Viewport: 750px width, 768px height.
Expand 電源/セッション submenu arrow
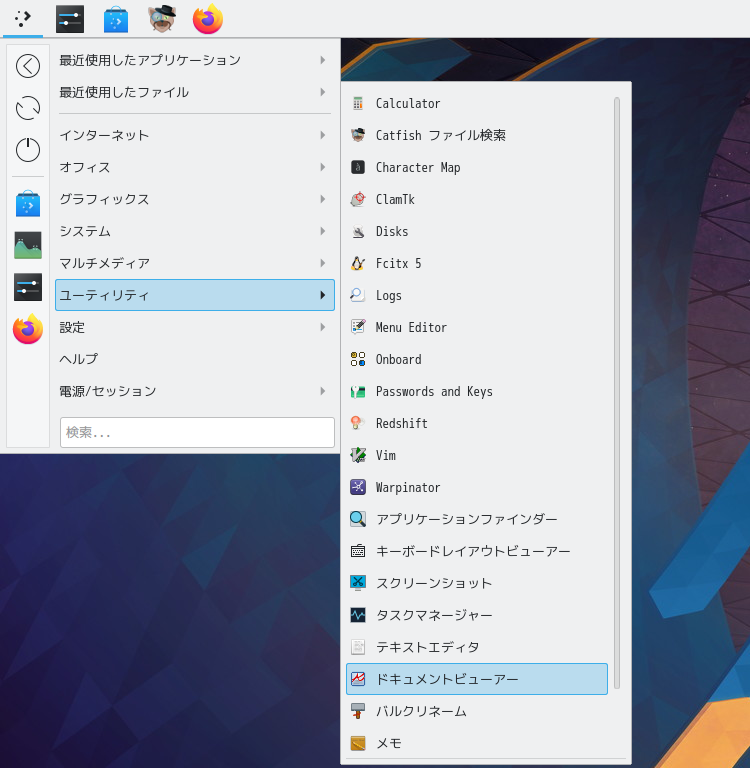tap(322, 391)
